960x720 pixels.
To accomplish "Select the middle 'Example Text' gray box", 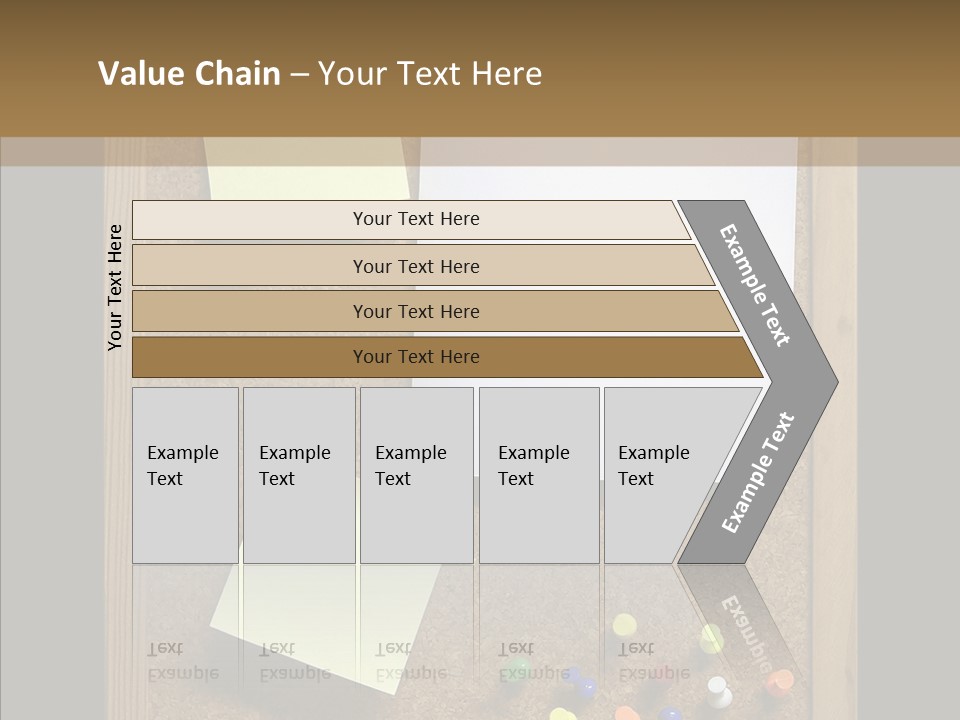I will [x=416, y=475].
